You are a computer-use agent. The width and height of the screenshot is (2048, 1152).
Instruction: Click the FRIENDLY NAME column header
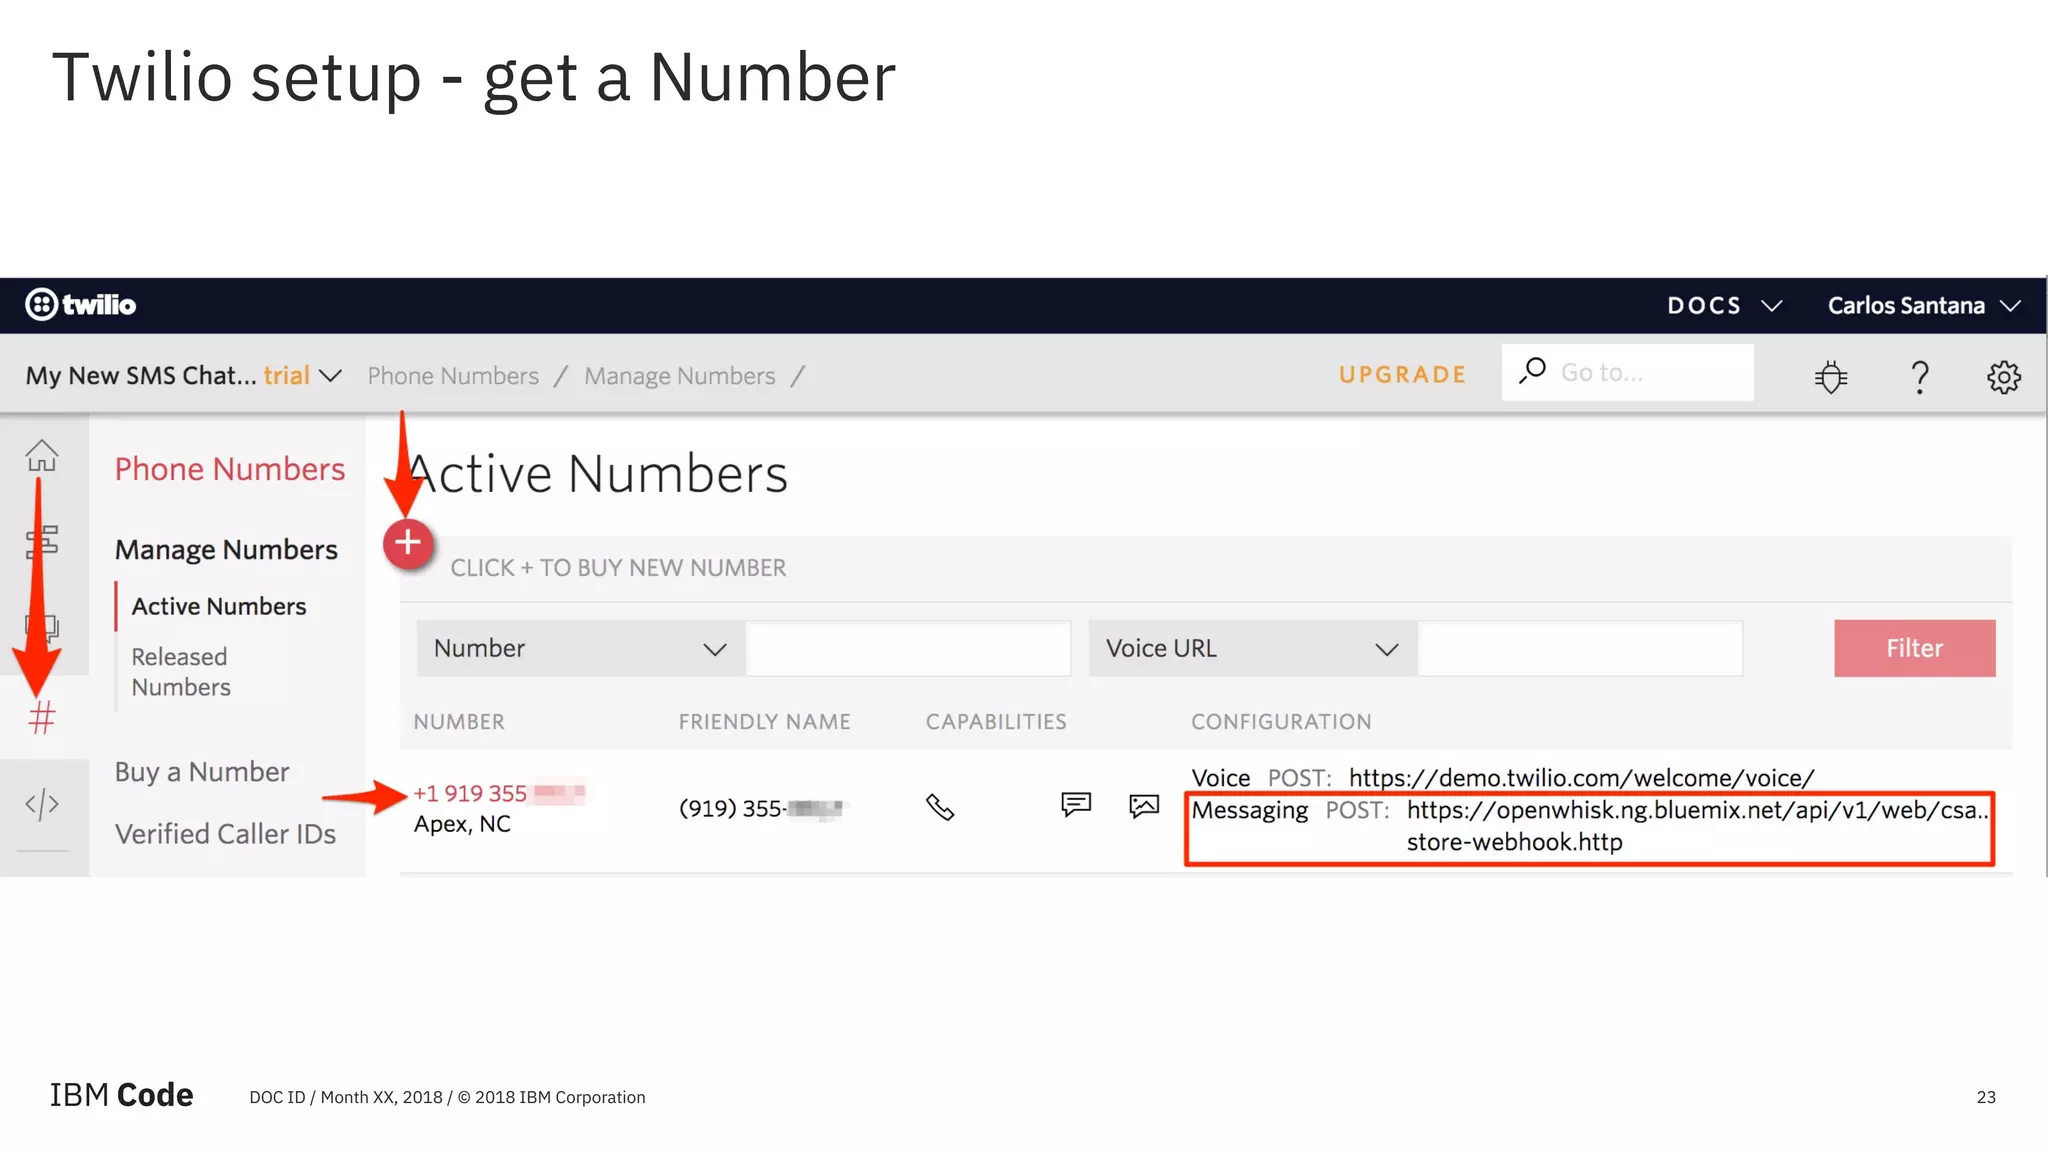coord(764,721)
